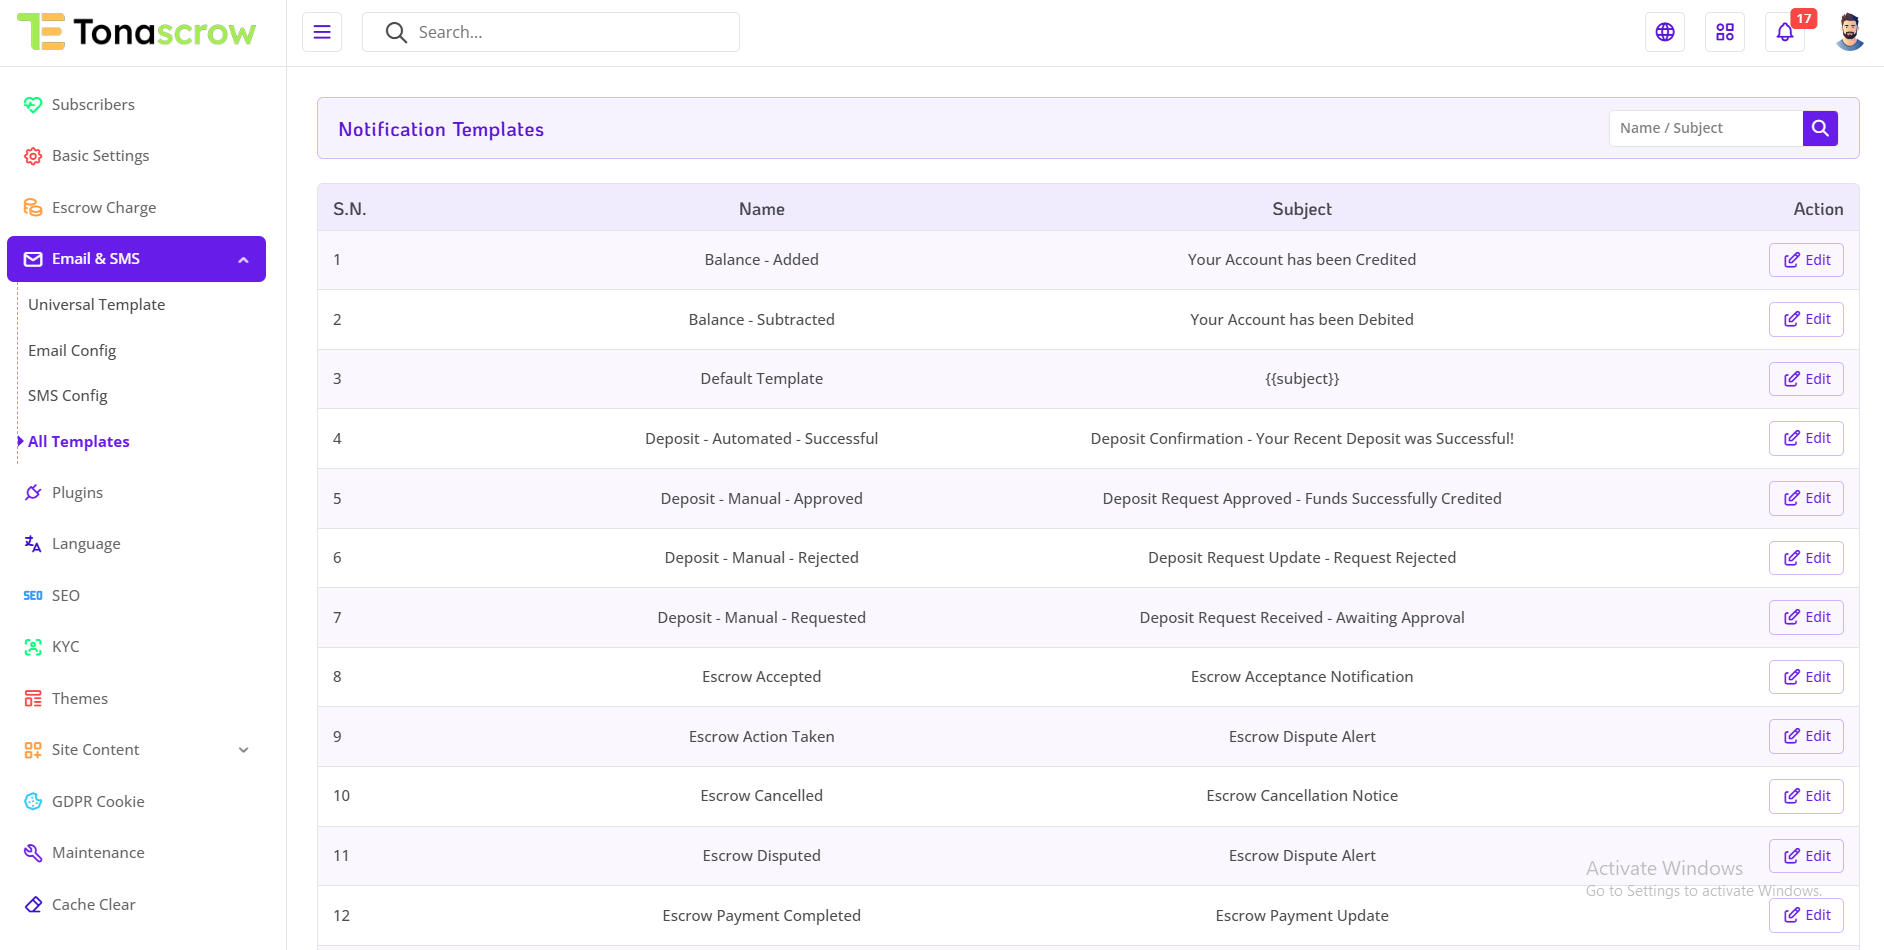Image resolution: width=1884 pixels, height=950 pixels.
Task: Edit the Escrow Cancelled template
Action: point(1806,796)
